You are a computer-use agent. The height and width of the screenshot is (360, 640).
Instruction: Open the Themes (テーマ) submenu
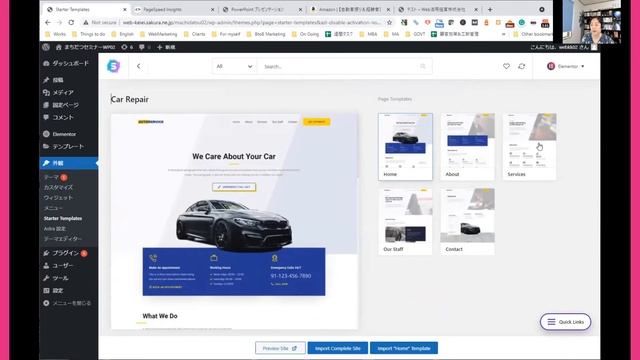coord(52,177)
